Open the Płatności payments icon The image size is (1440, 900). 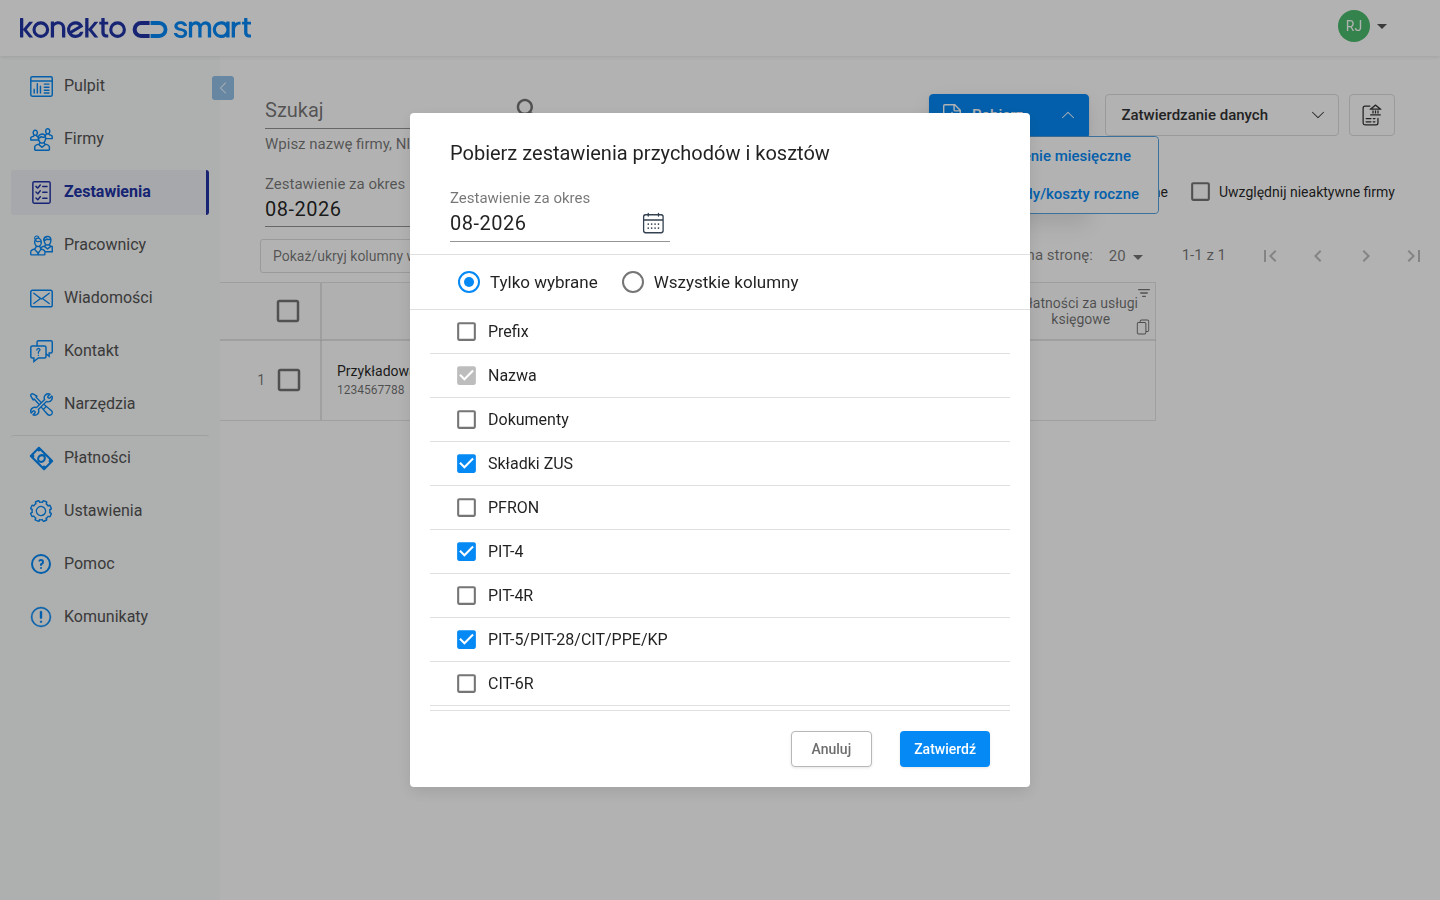click(x=41, y=458)
